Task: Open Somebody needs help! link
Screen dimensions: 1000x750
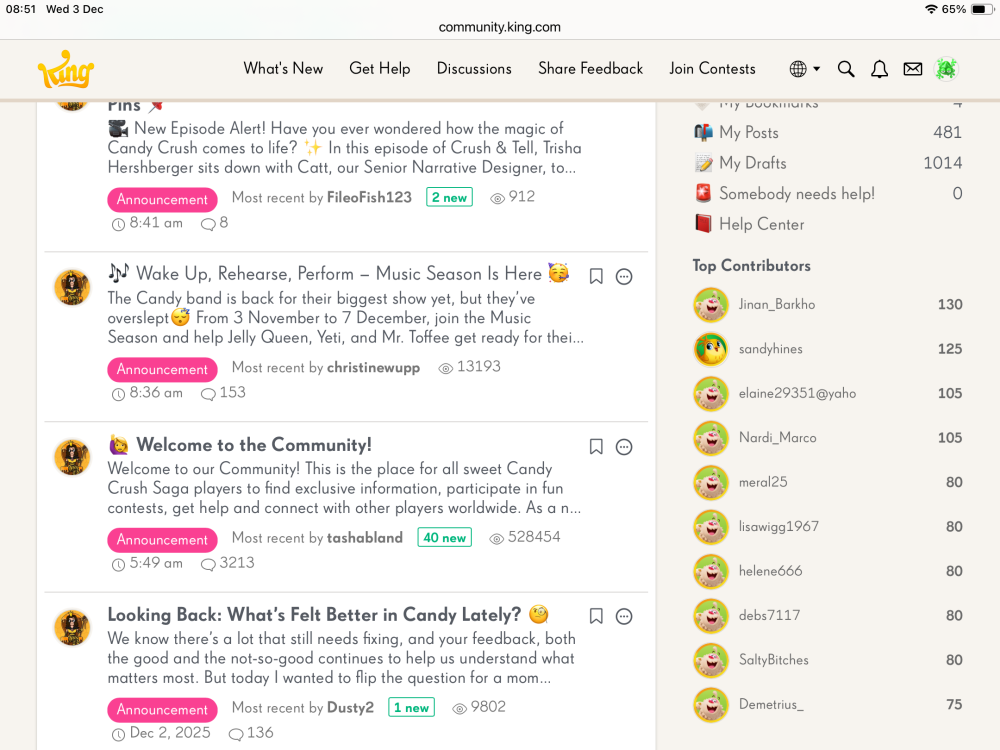Action: [797, 193]
